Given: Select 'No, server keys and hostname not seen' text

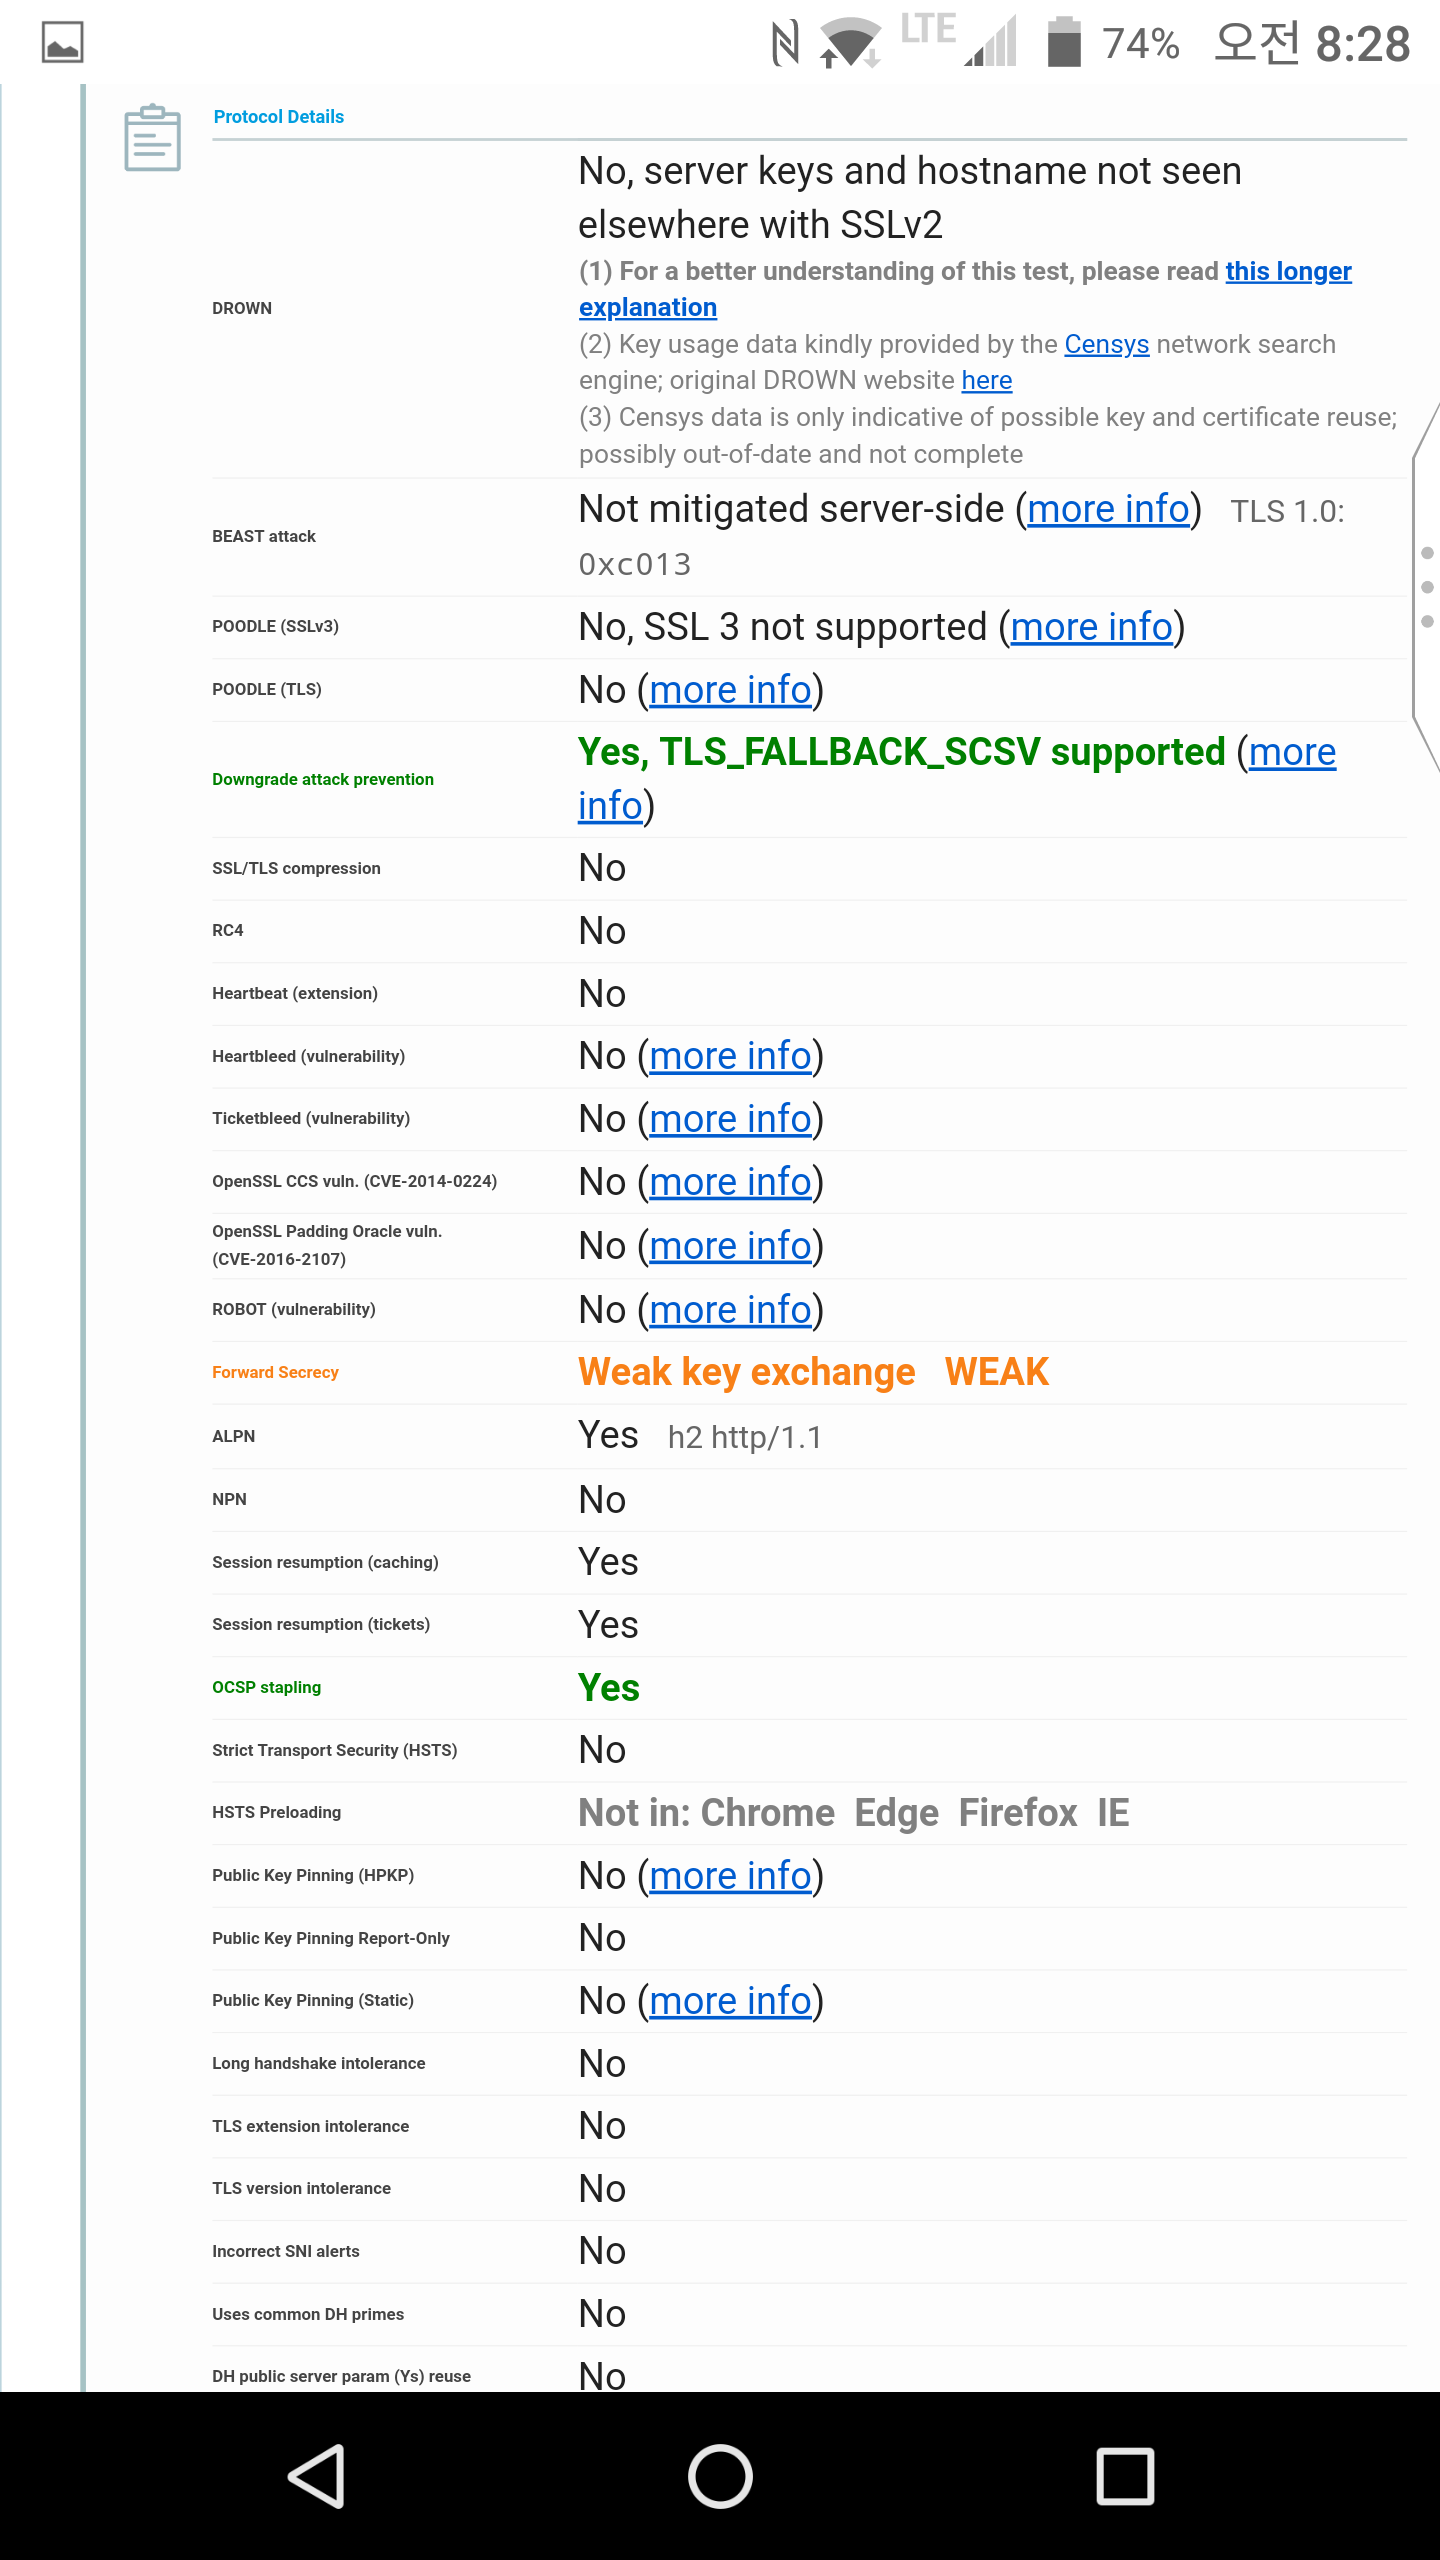Looking at the screenshot, I should coord(910,171).
